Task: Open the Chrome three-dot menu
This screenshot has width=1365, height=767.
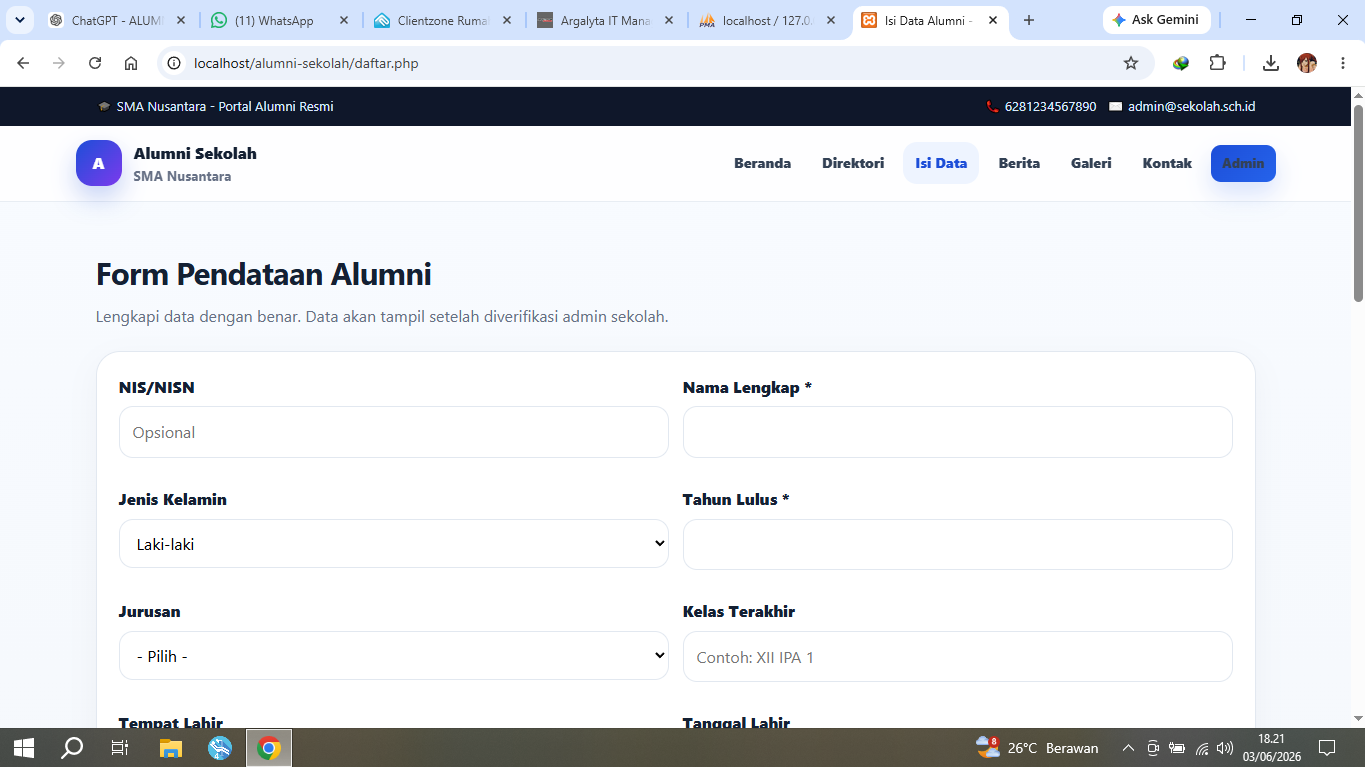Action: 1342,63
